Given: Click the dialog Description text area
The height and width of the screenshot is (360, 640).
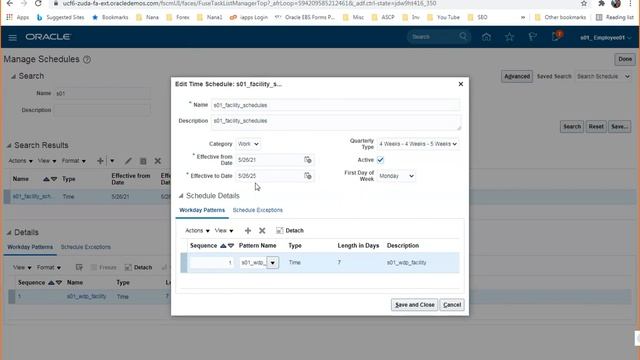Looking at the screenshot, I should (336, 122).
